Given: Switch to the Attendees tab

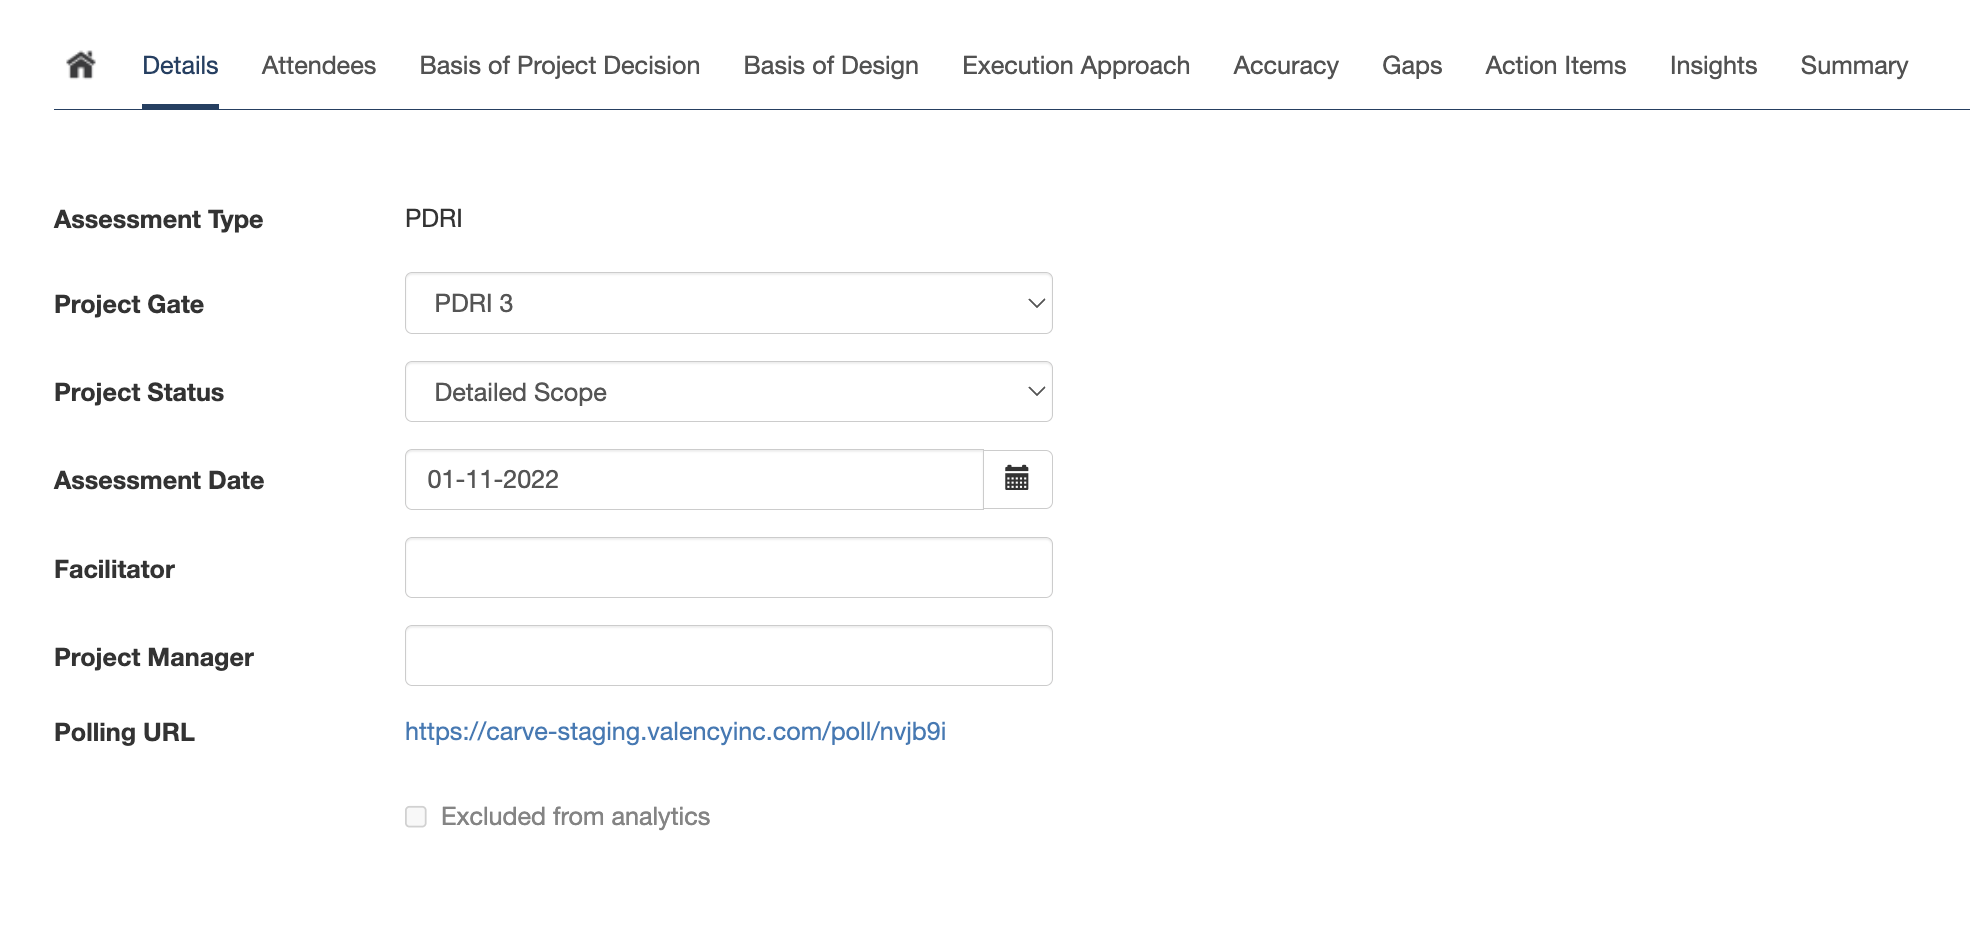Looking at the screenshot, I should tap(318, 66).
